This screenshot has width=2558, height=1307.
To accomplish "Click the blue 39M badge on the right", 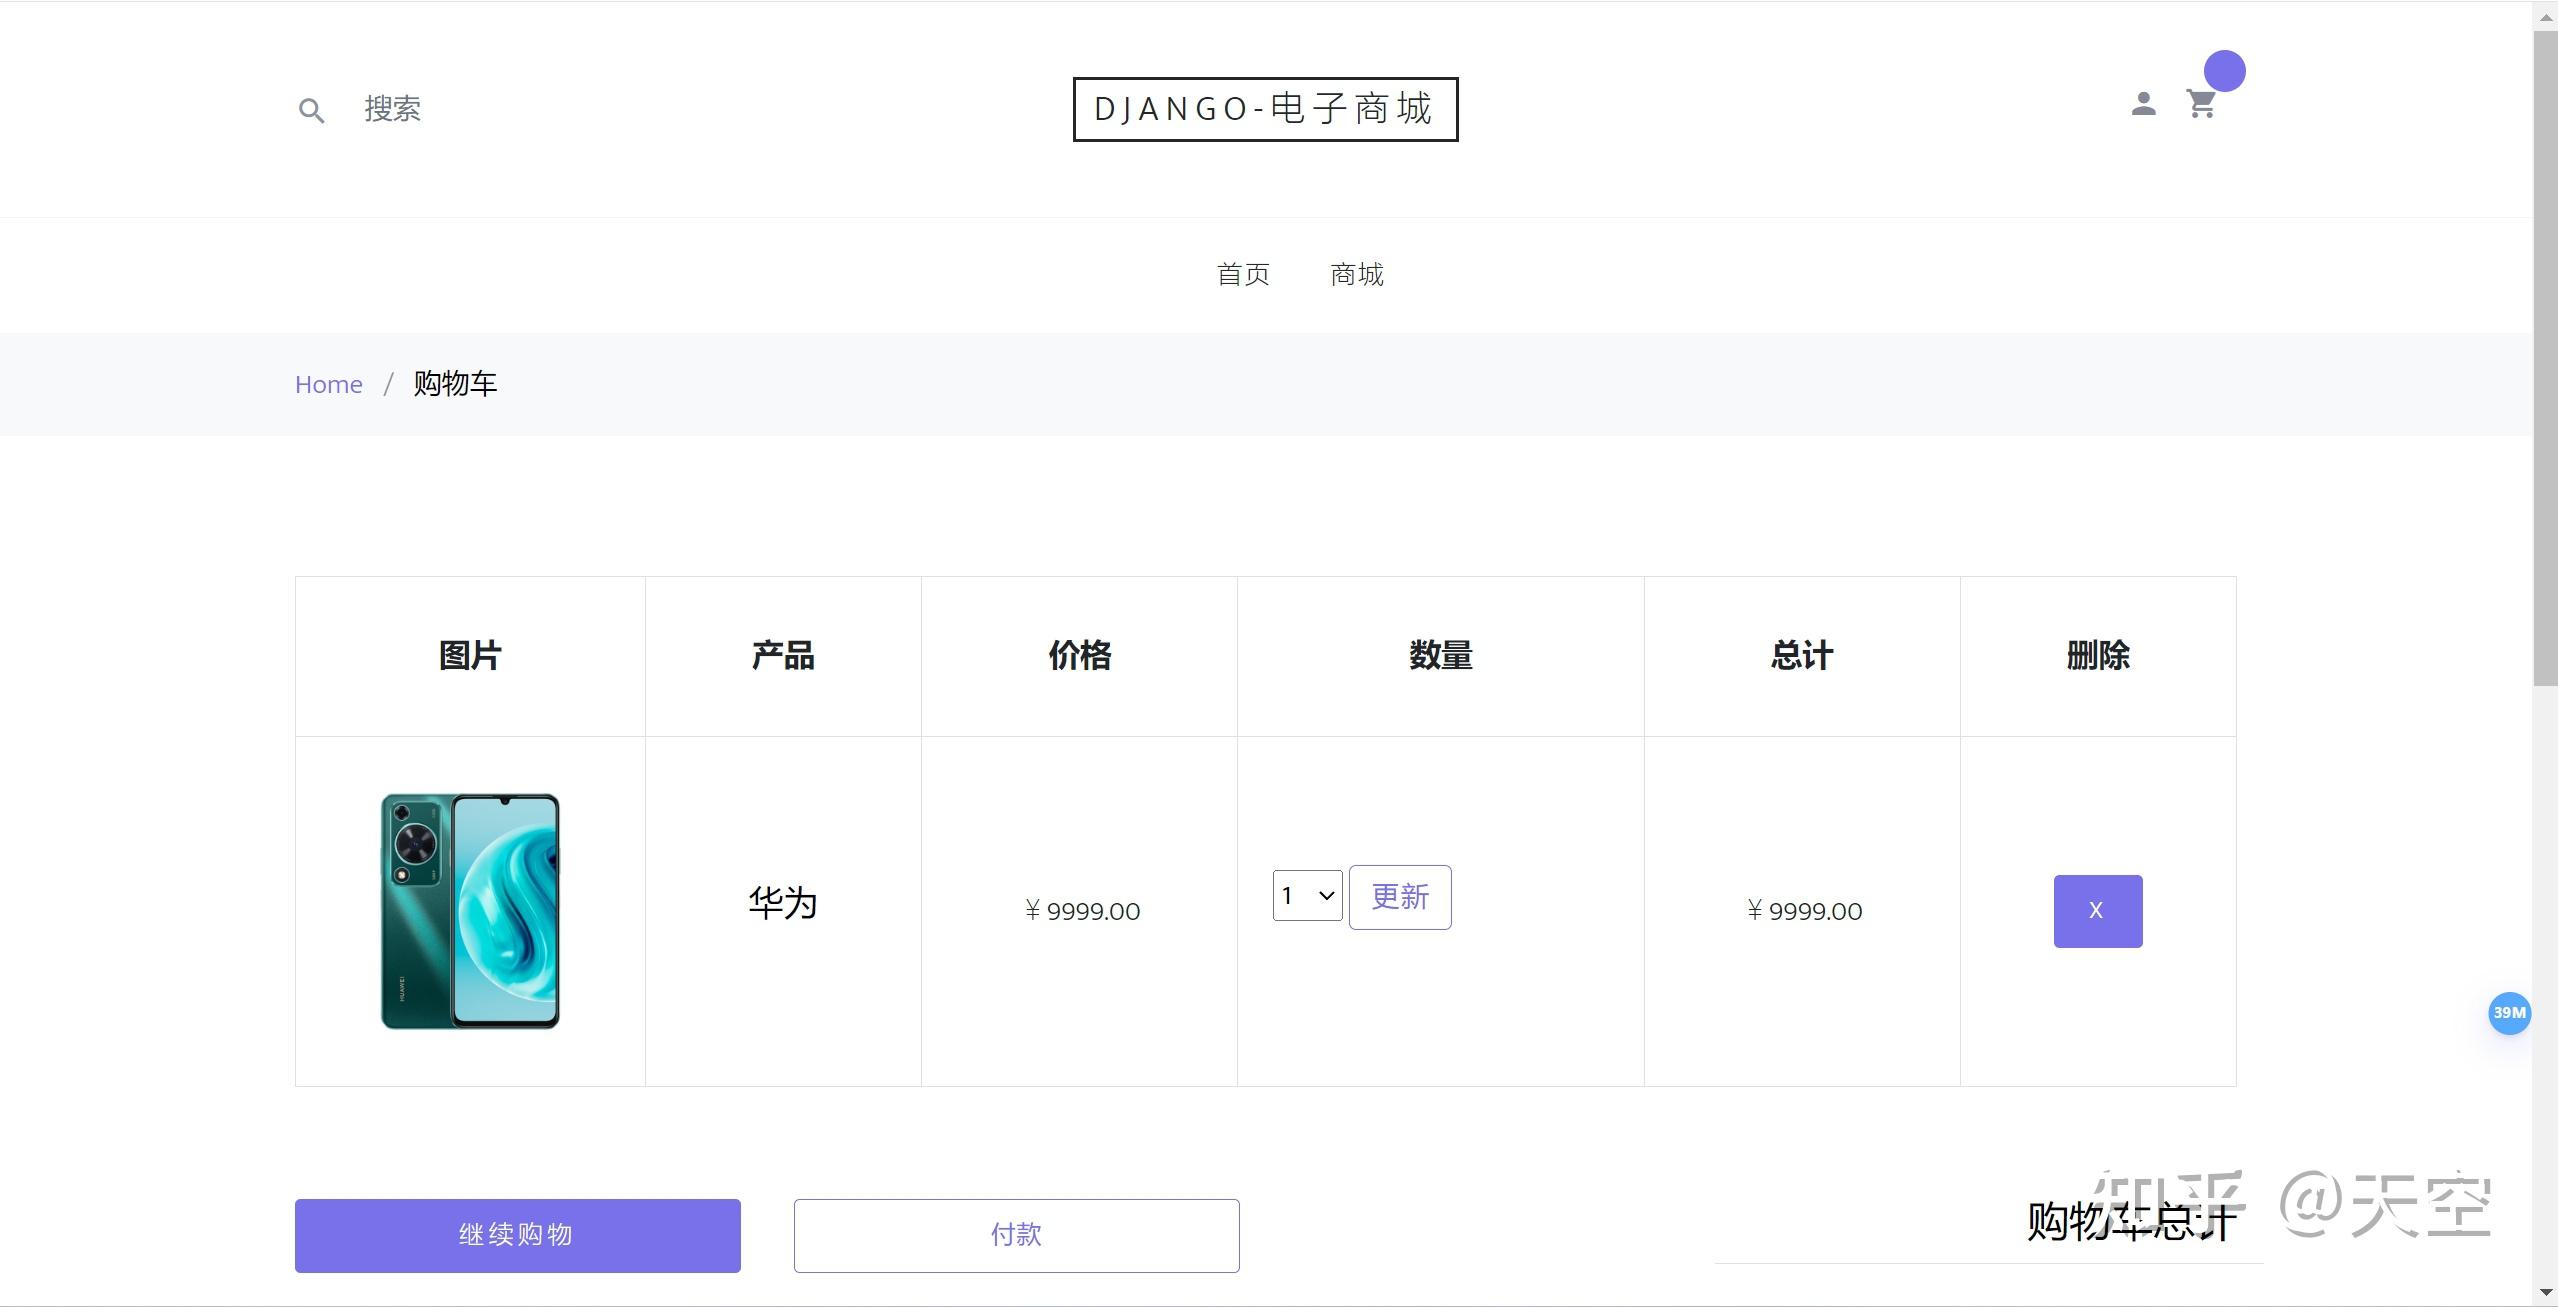I will click(x=2509, y=1013).
